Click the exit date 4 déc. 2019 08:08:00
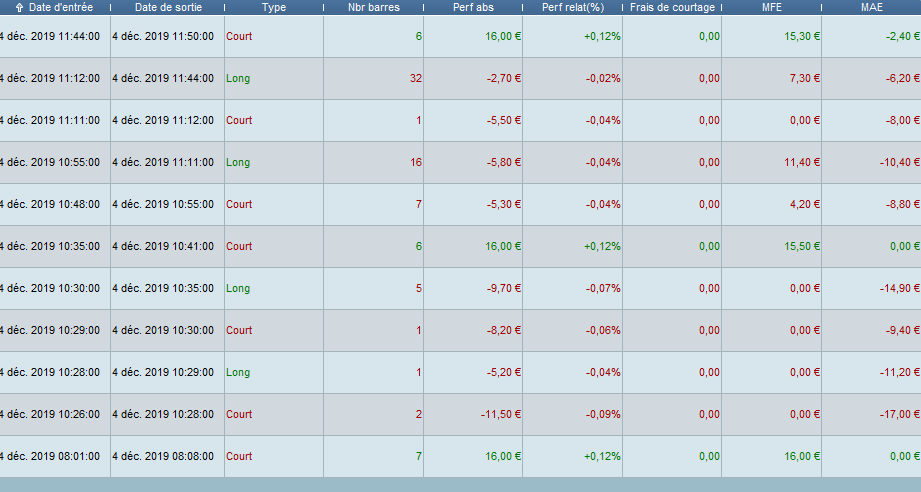 pos(163,456)
